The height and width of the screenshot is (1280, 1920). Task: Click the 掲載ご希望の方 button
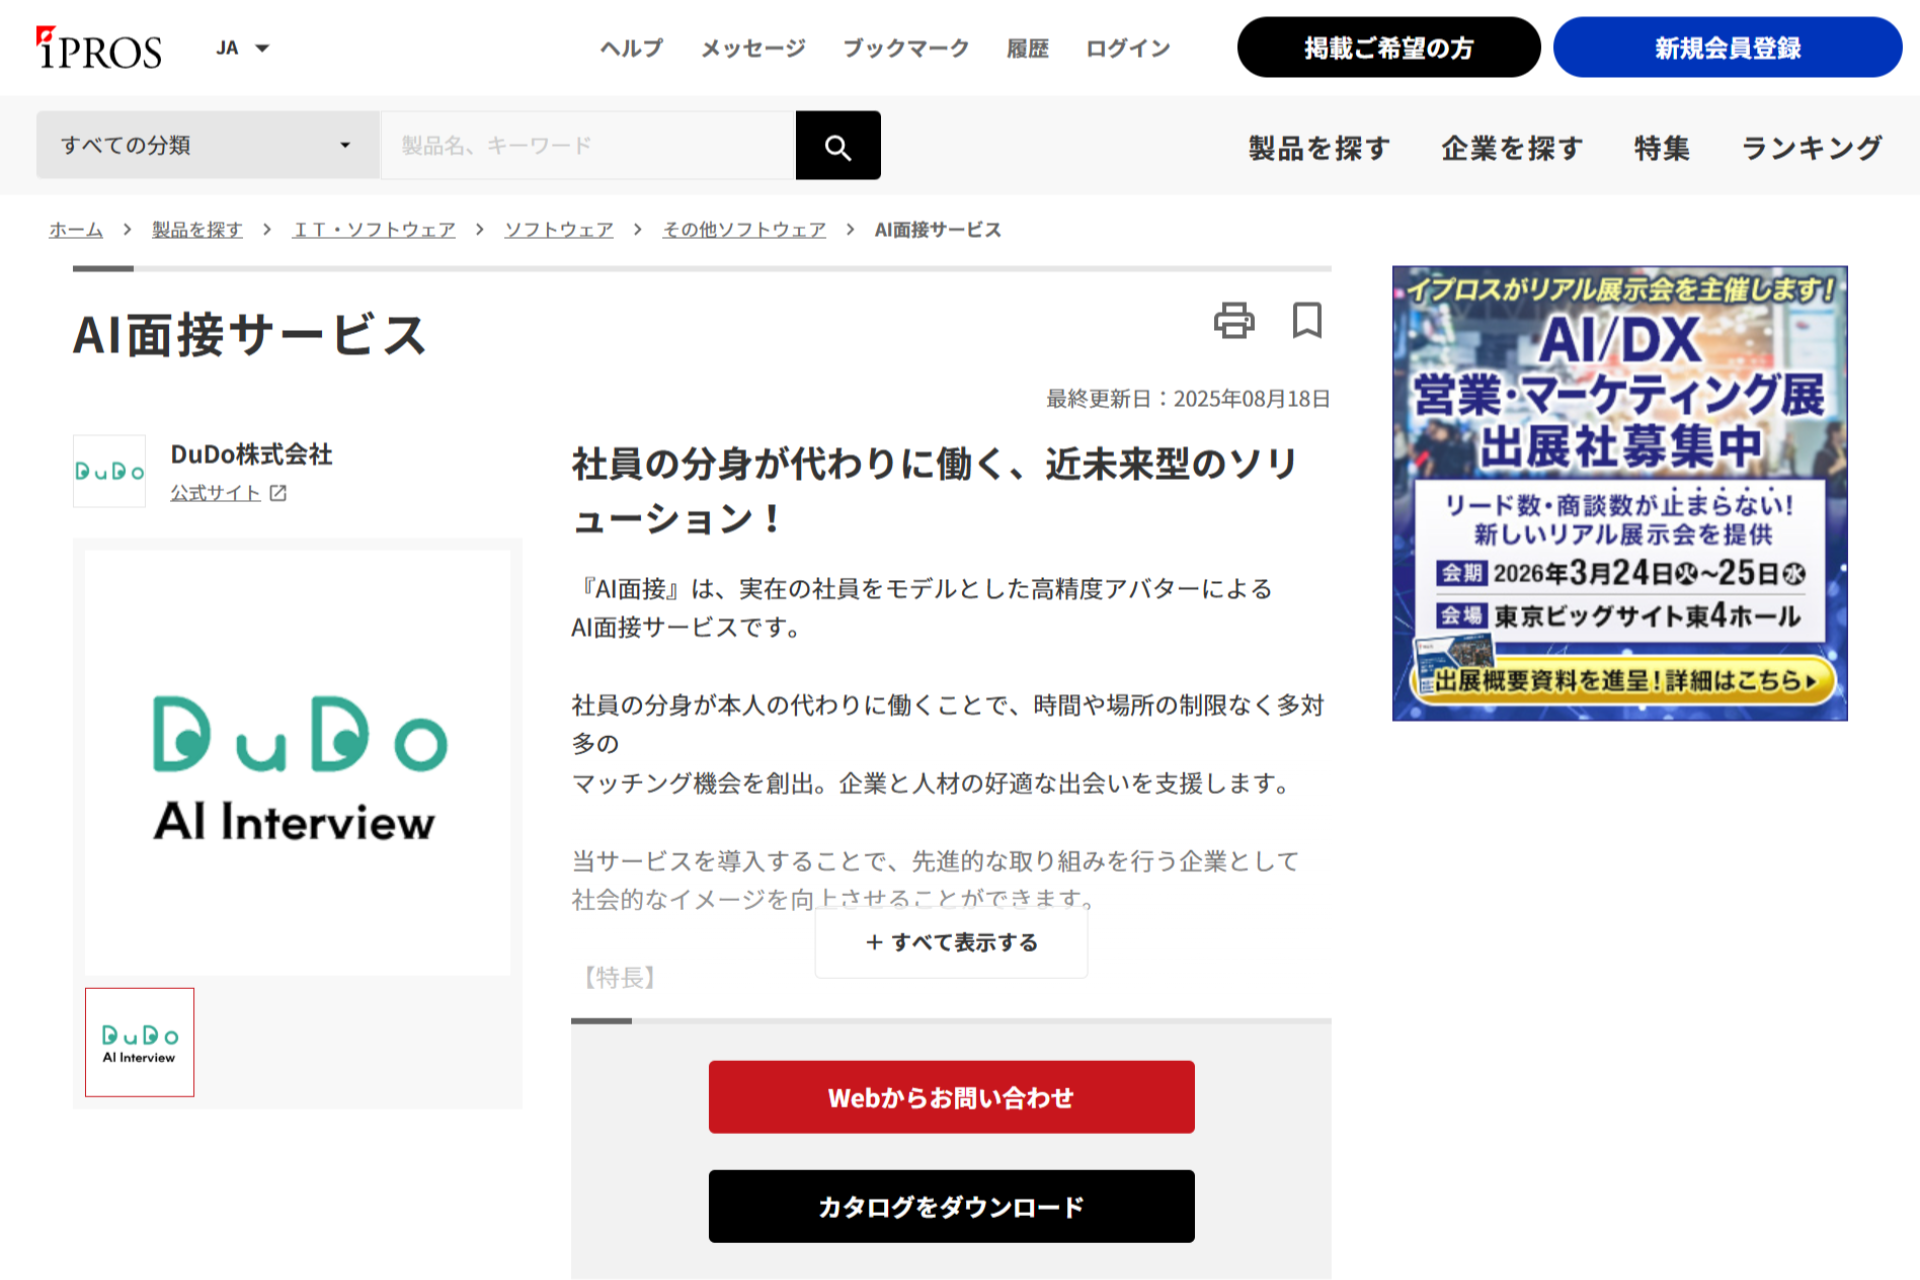pos(1388,47)
